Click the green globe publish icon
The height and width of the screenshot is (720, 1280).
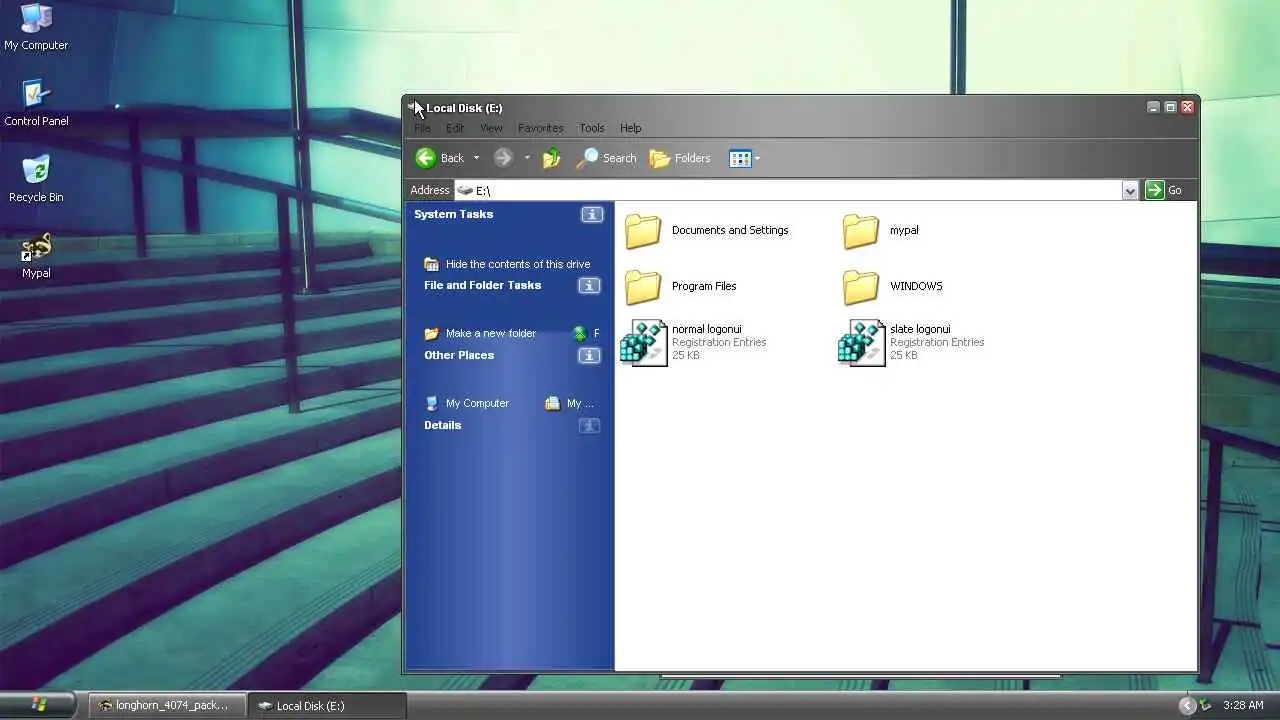pyautogui.click(x=579, y=333)
